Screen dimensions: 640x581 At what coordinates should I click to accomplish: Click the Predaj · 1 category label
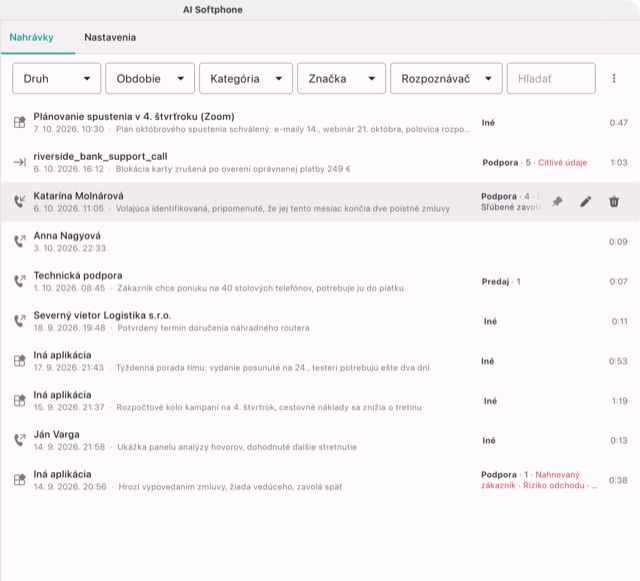pyautogui.click(x=501, y=282)
